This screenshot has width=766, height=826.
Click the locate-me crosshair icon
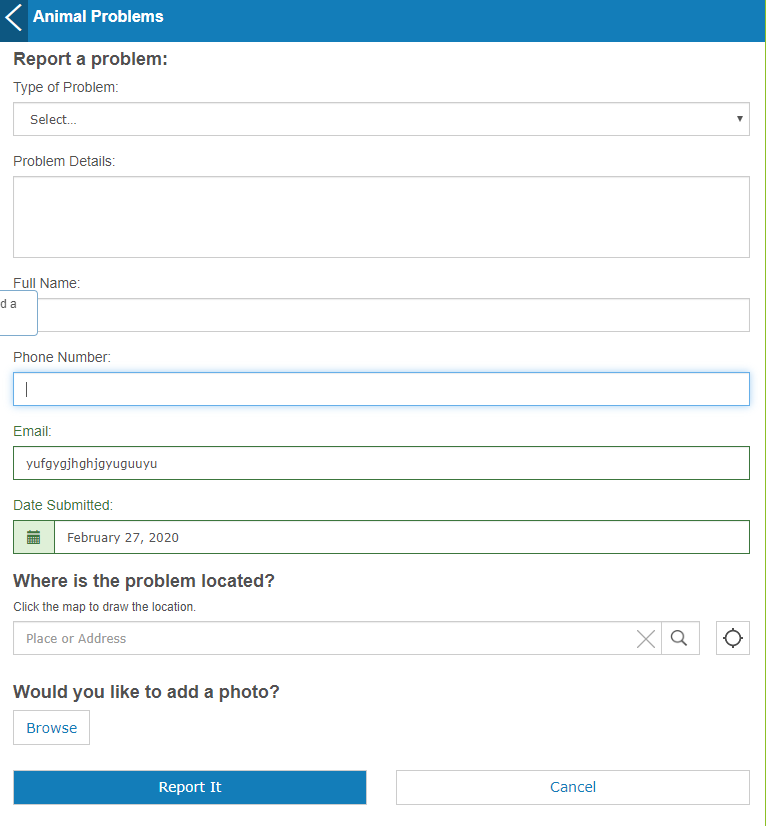pyautogui.click(x=733, y=638)
